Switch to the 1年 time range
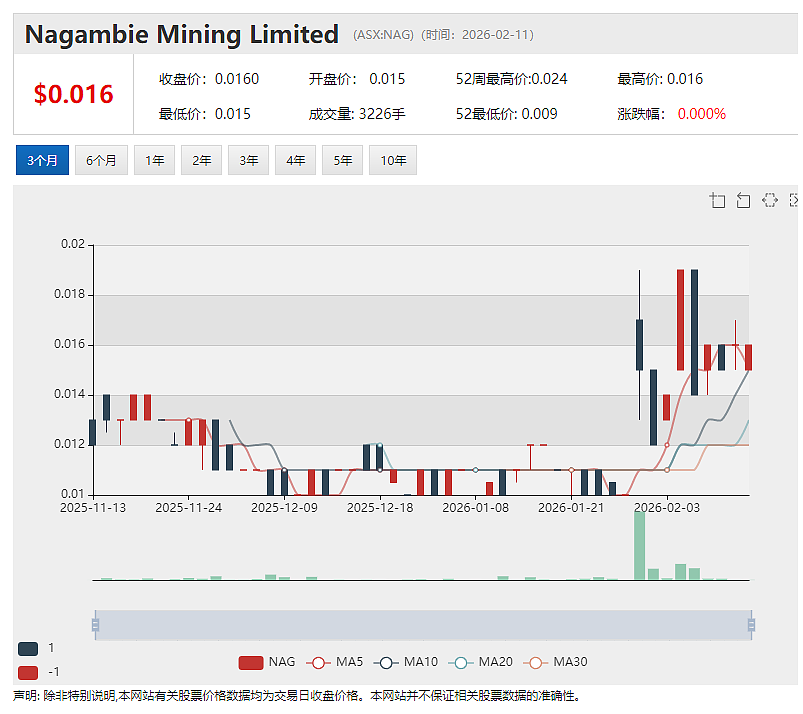Image resolution: width=803 pixels, height=714 pixels. [x=154, y=160]
